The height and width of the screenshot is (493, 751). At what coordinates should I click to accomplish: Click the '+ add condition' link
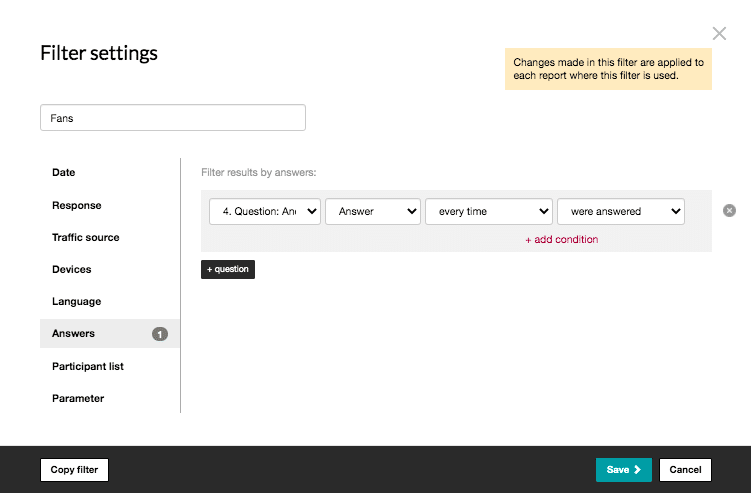561,240
